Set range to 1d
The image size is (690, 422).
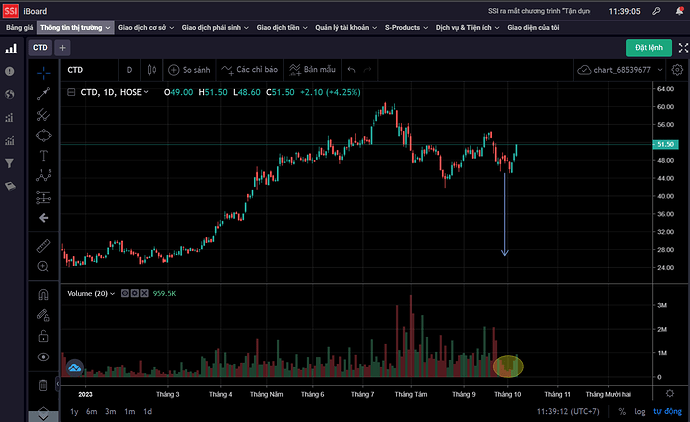pyautogui.click(x=148, y=411)
